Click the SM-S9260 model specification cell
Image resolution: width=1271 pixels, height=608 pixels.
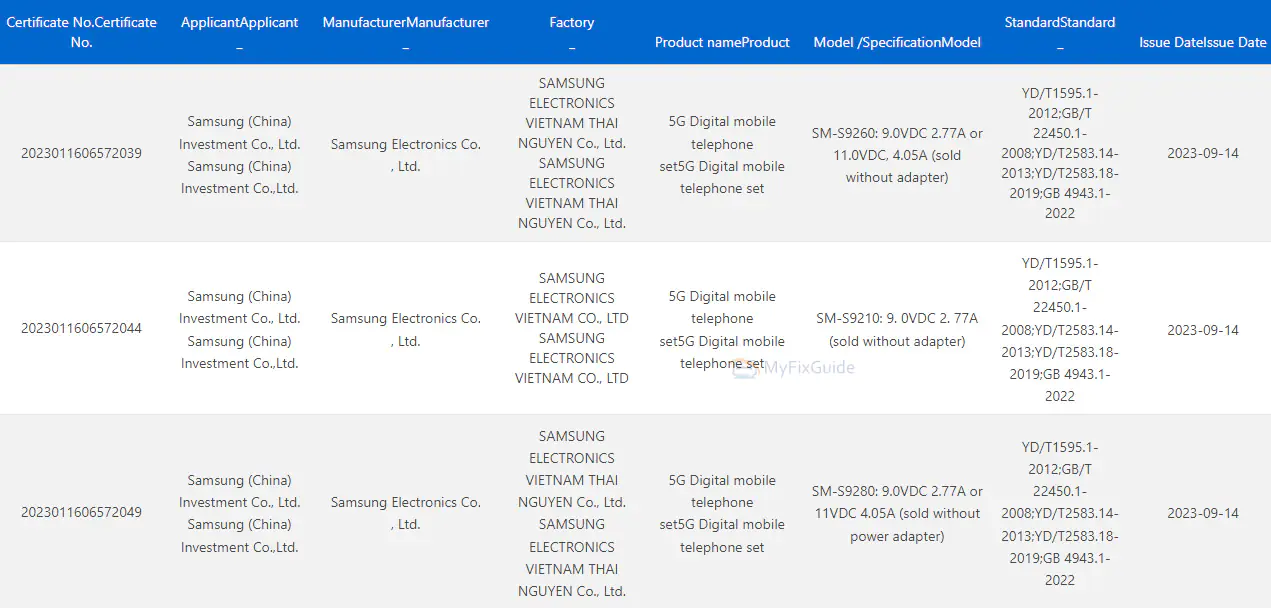897,155
